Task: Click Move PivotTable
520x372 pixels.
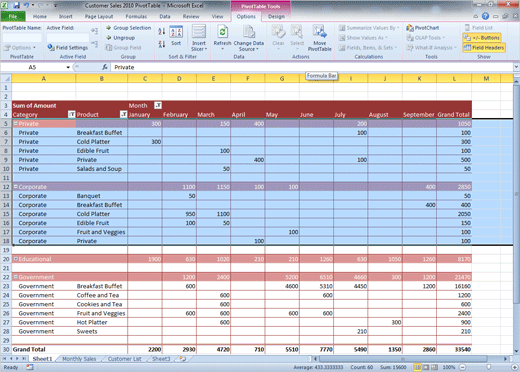Action: pos(319,38)
